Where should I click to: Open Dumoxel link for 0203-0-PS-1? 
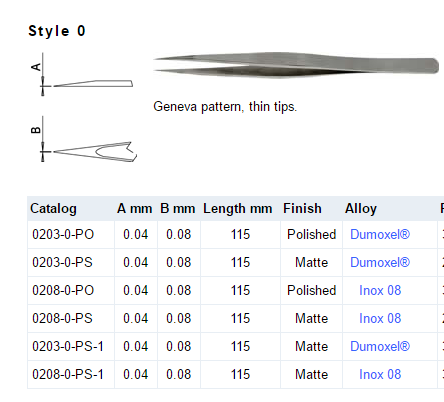(380, 346)
